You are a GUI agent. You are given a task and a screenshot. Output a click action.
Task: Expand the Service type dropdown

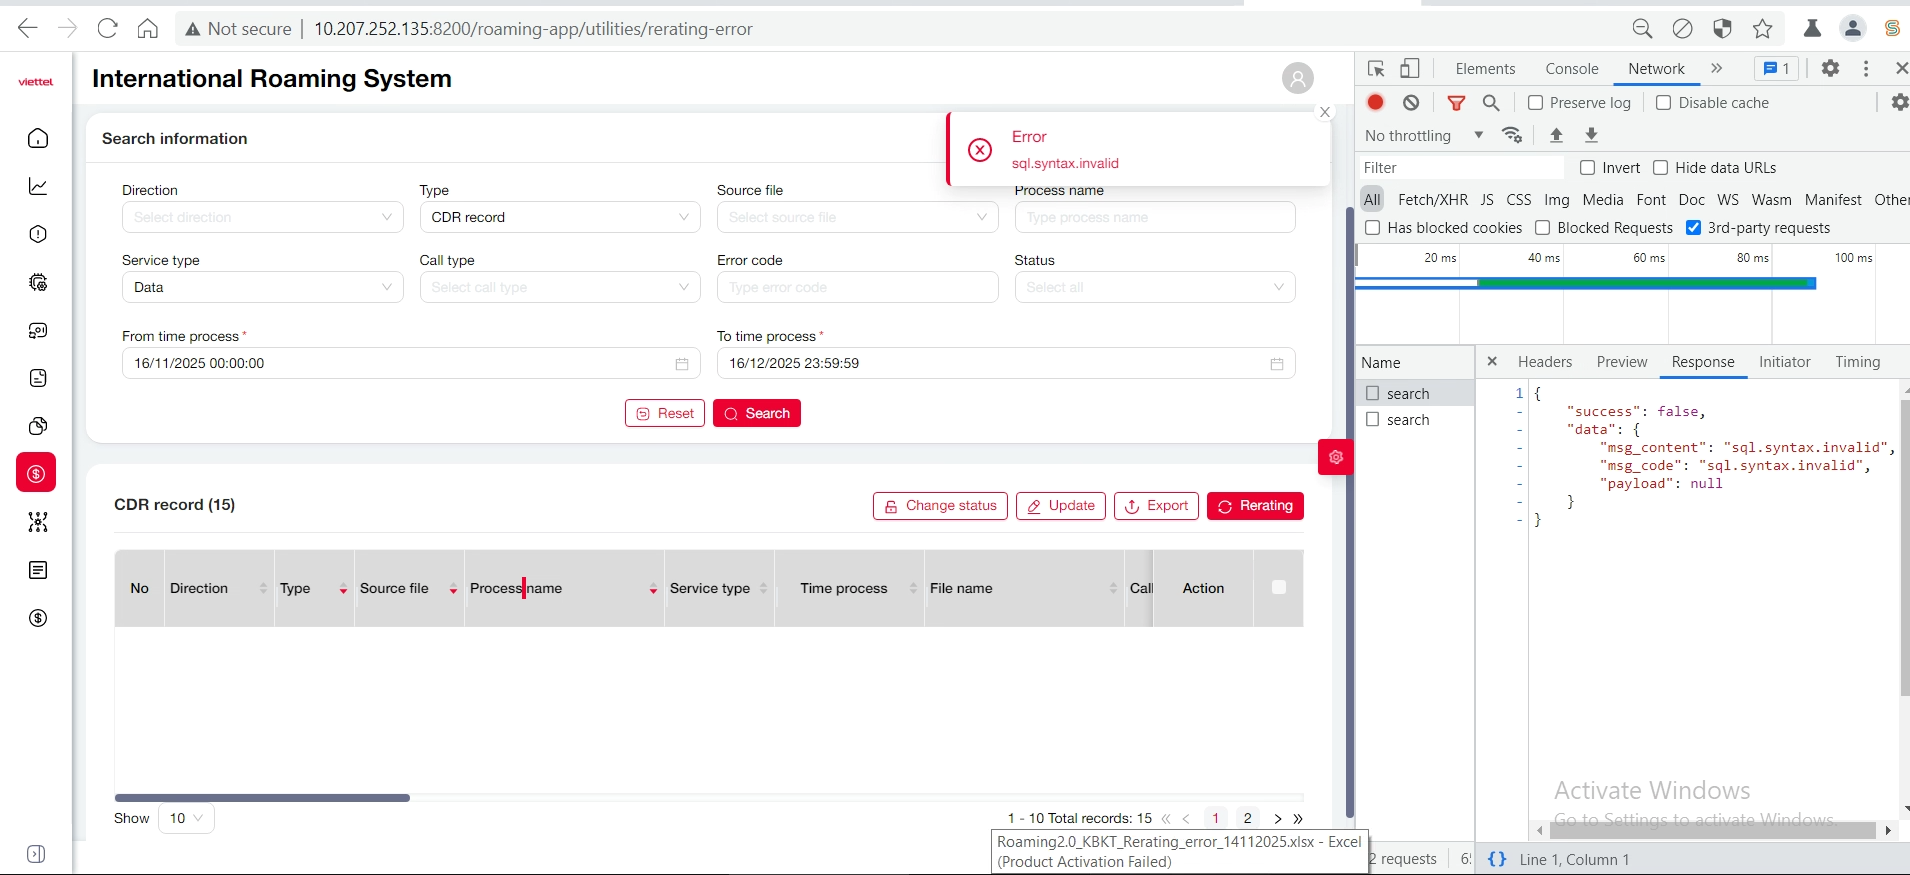point(262,287)
